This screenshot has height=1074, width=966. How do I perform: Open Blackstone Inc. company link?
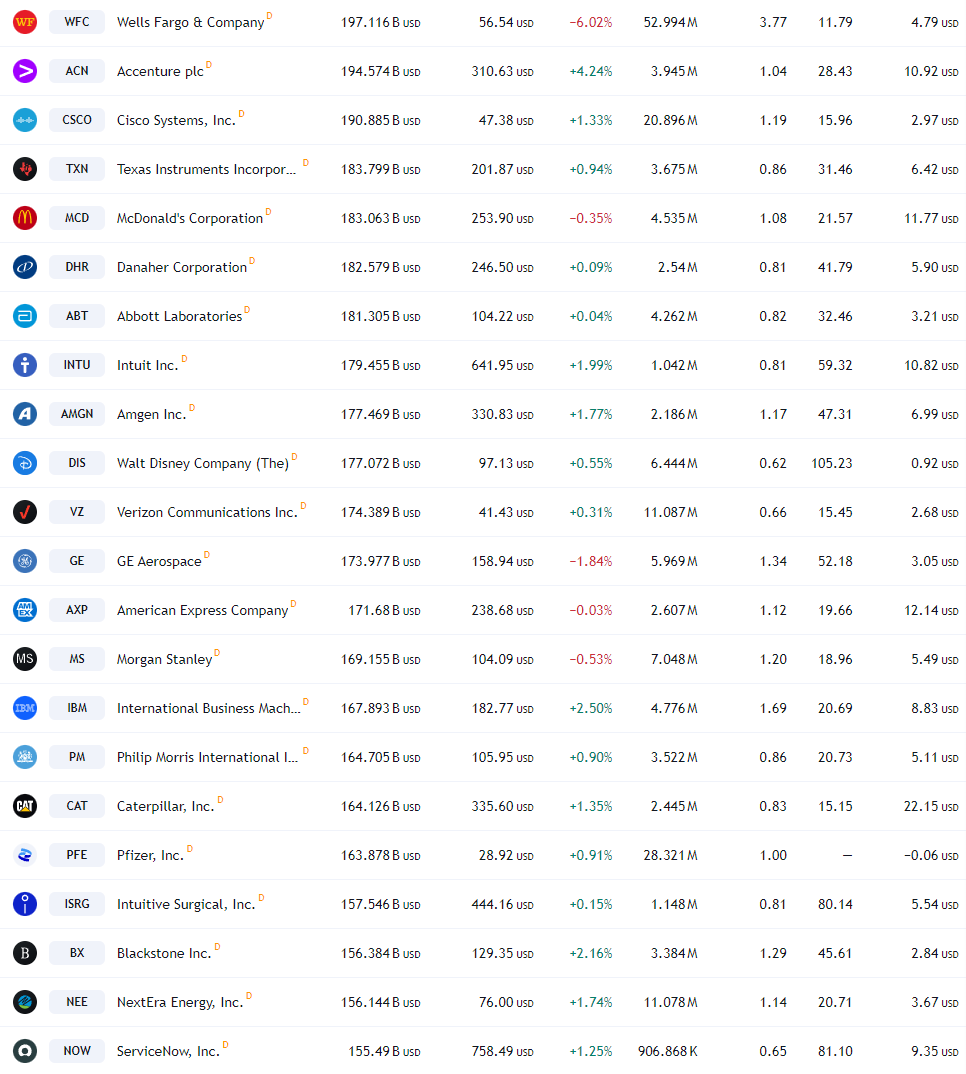(x=164, y=953)
